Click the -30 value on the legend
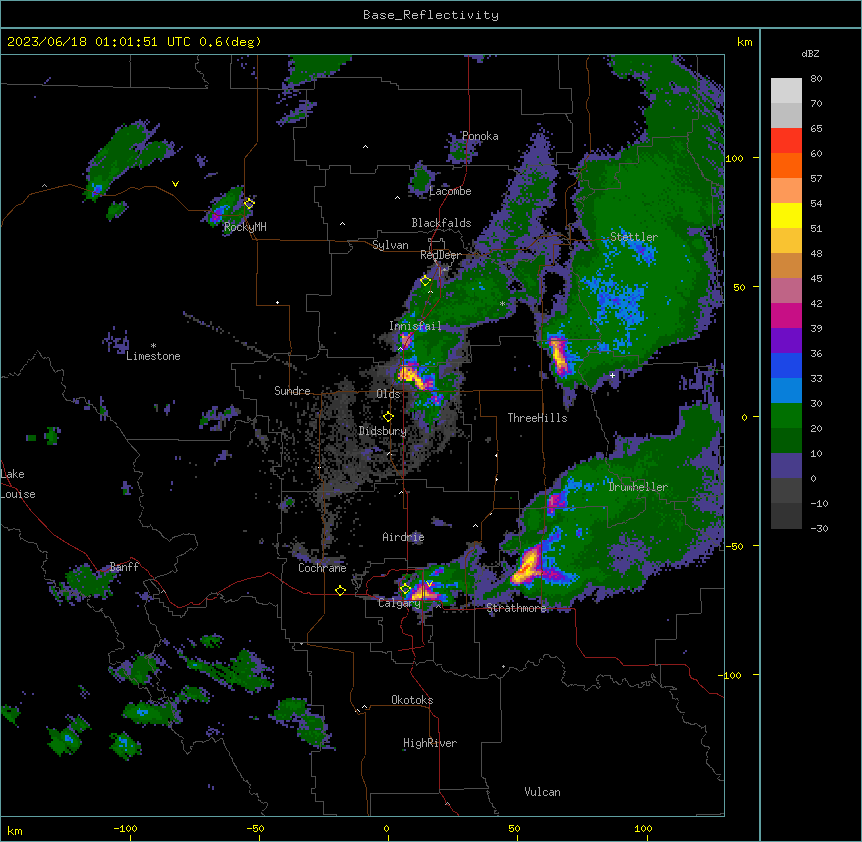 click(x=819, y=528)
